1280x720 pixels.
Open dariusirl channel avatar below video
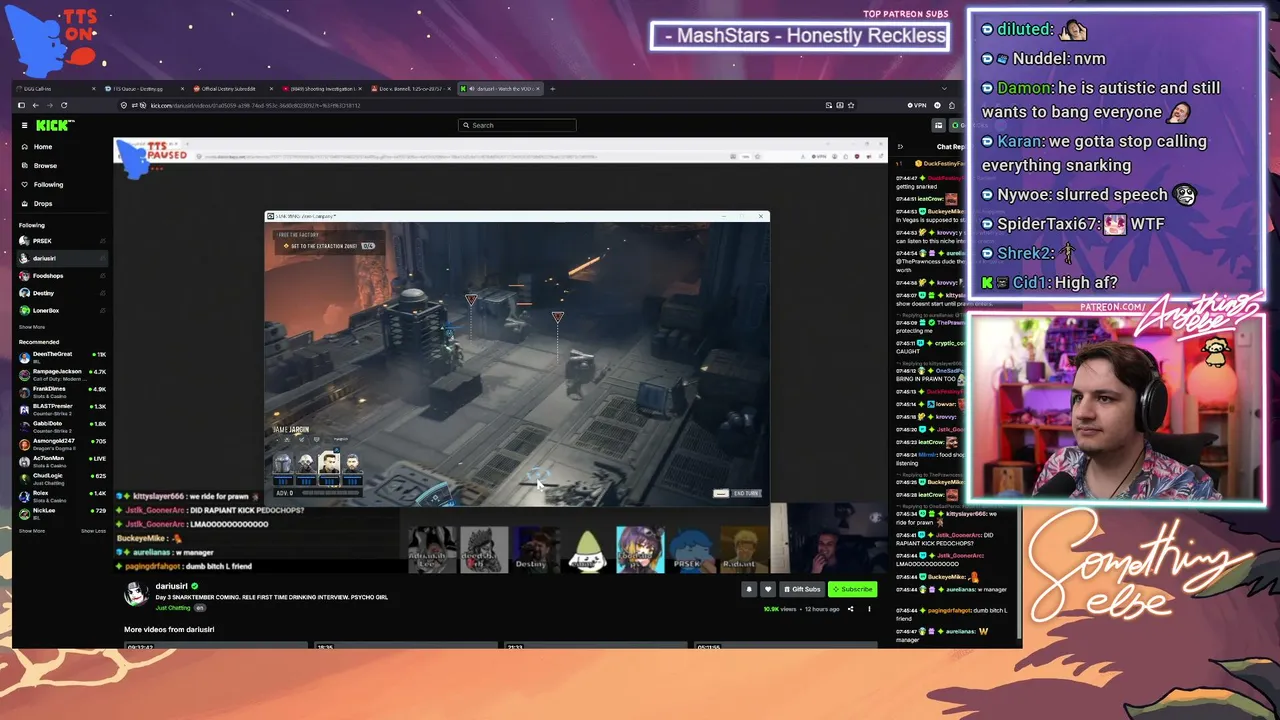tap(136, 594)
